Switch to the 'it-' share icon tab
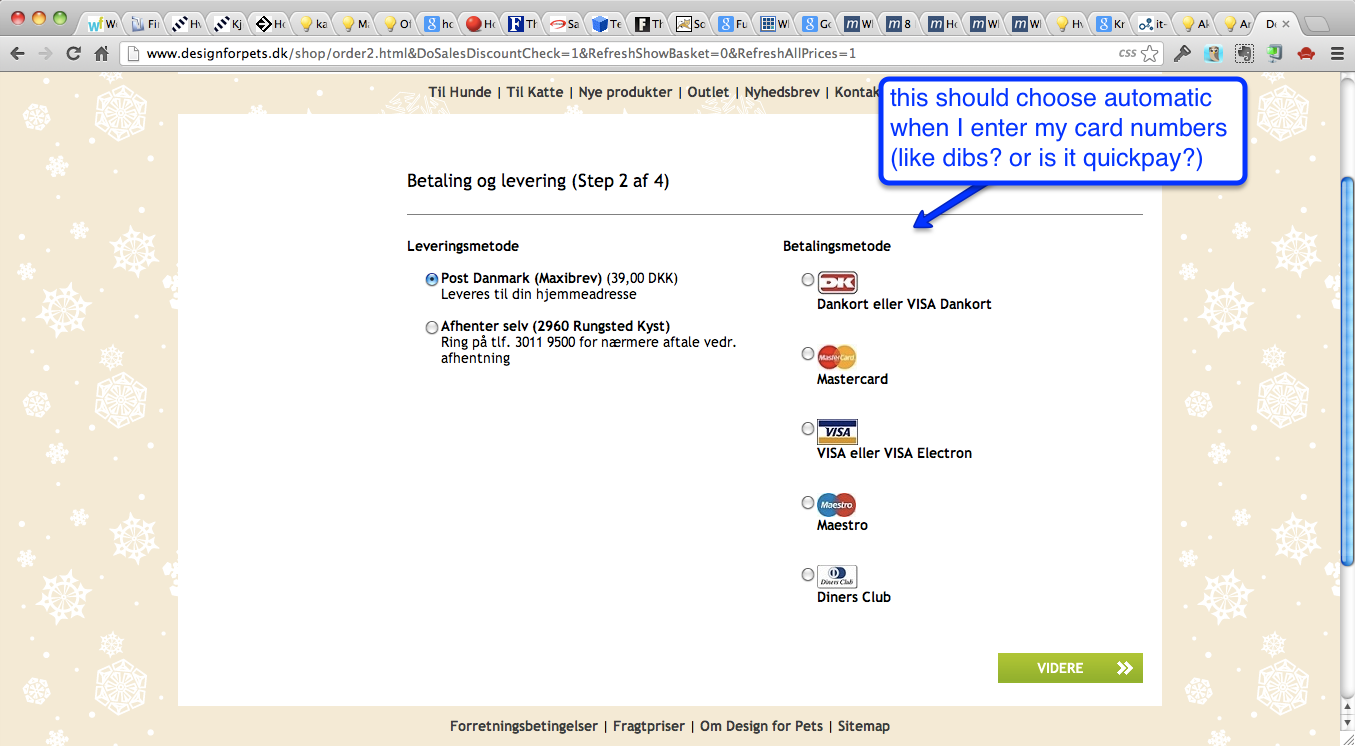The height and width of the screenshot is (746, 1355). (1152, 24)
